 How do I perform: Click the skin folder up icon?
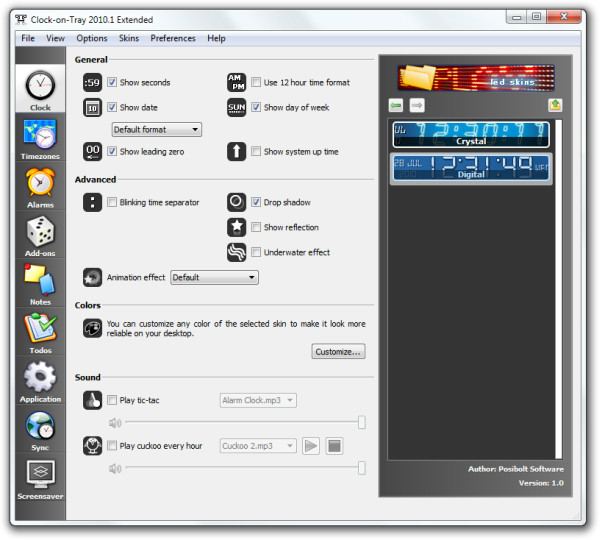tap(555, 105)
